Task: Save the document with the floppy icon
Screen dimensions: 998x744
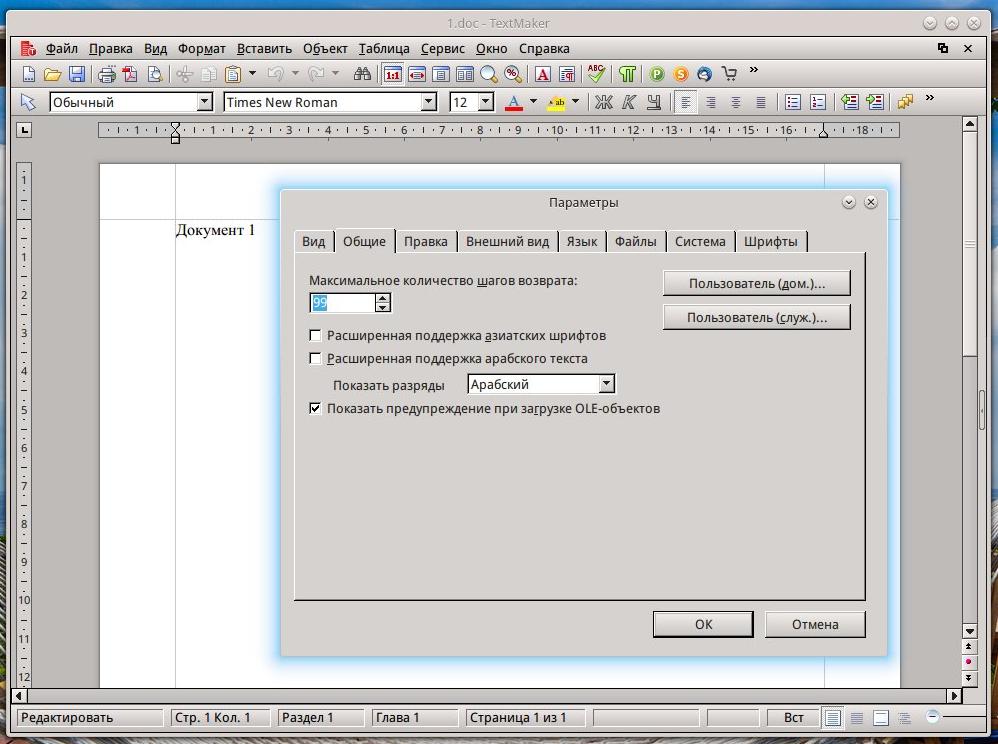Action: click(76, 74)
